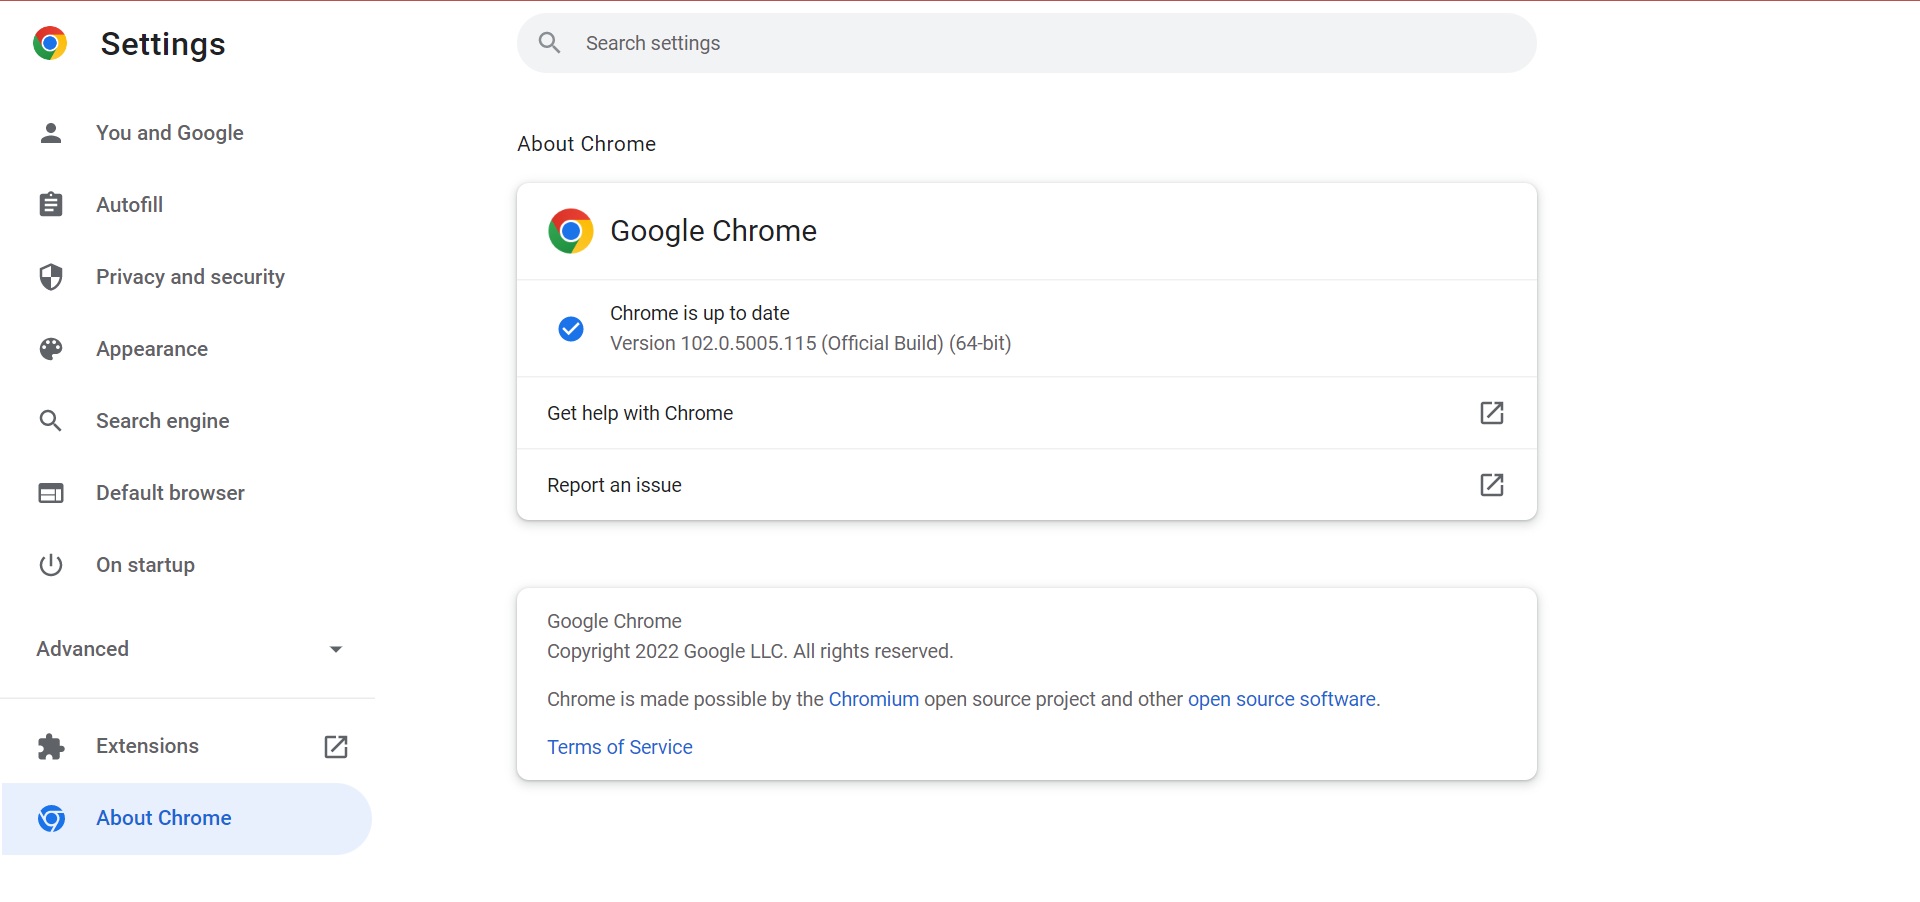Click the Chrome icon beside About Chrome

[52, 819]
